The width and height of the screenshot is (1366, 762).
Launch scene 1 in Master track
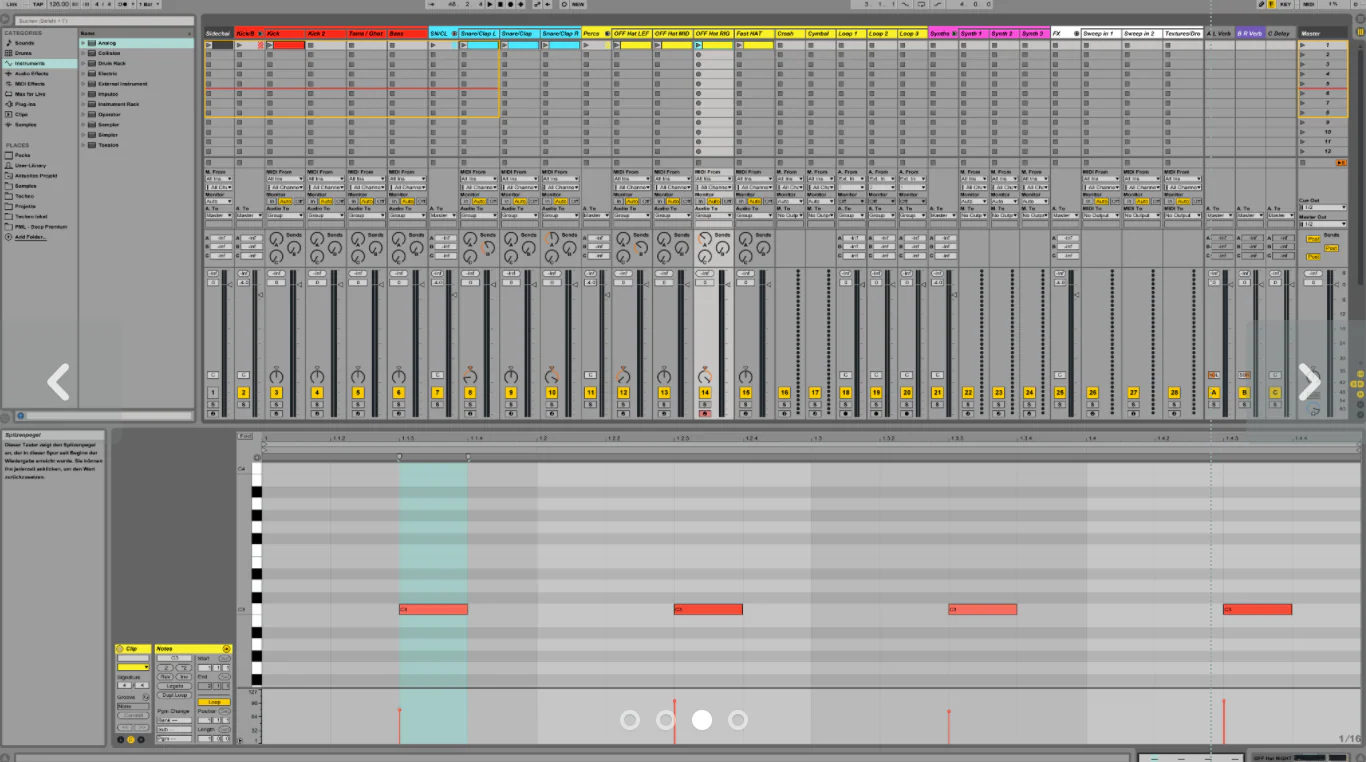pyautogui.click(x=1303, y=44)
